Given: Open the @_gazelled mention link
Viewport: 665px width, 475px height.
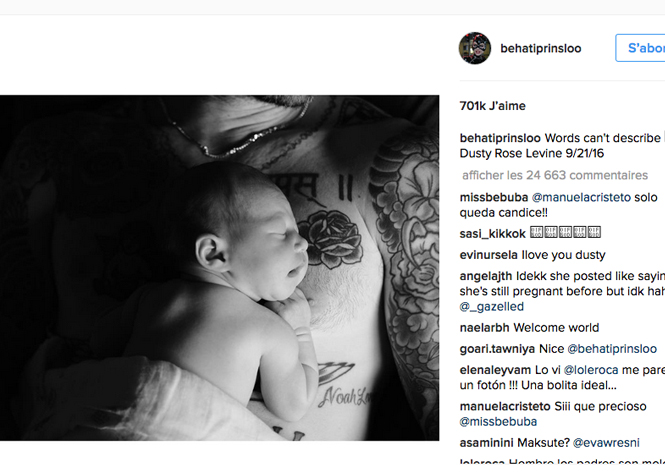Looking at the screenshot, I should pyautogui.click(x=492, y=307).
